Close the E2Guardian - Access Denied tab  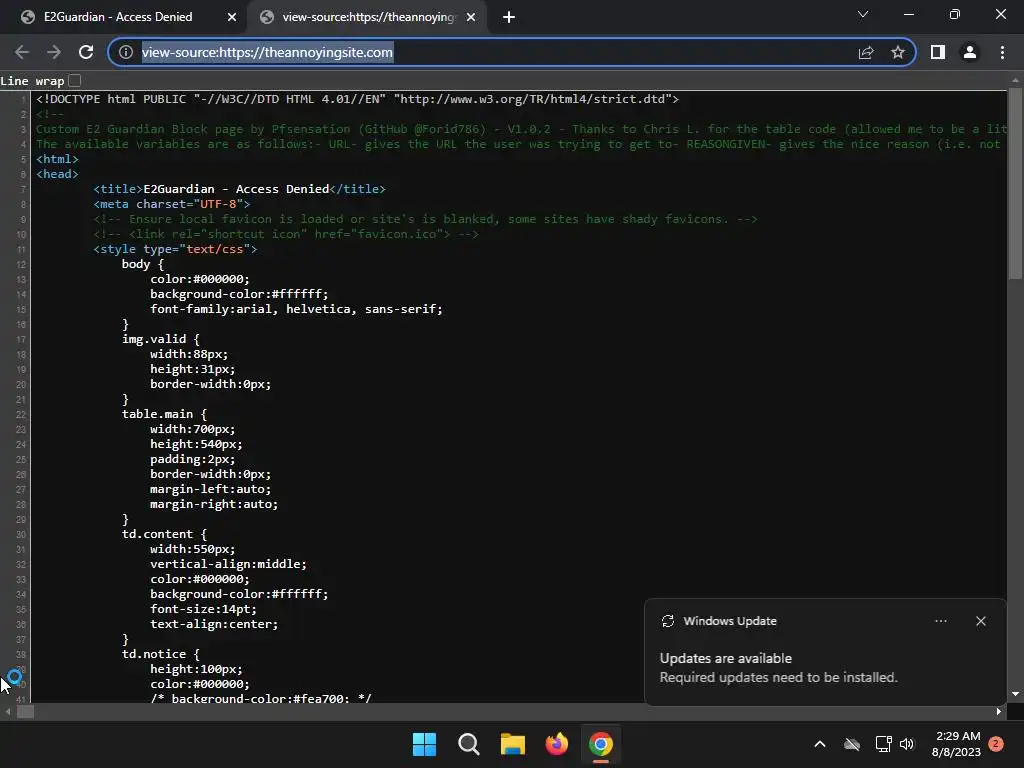232,17
